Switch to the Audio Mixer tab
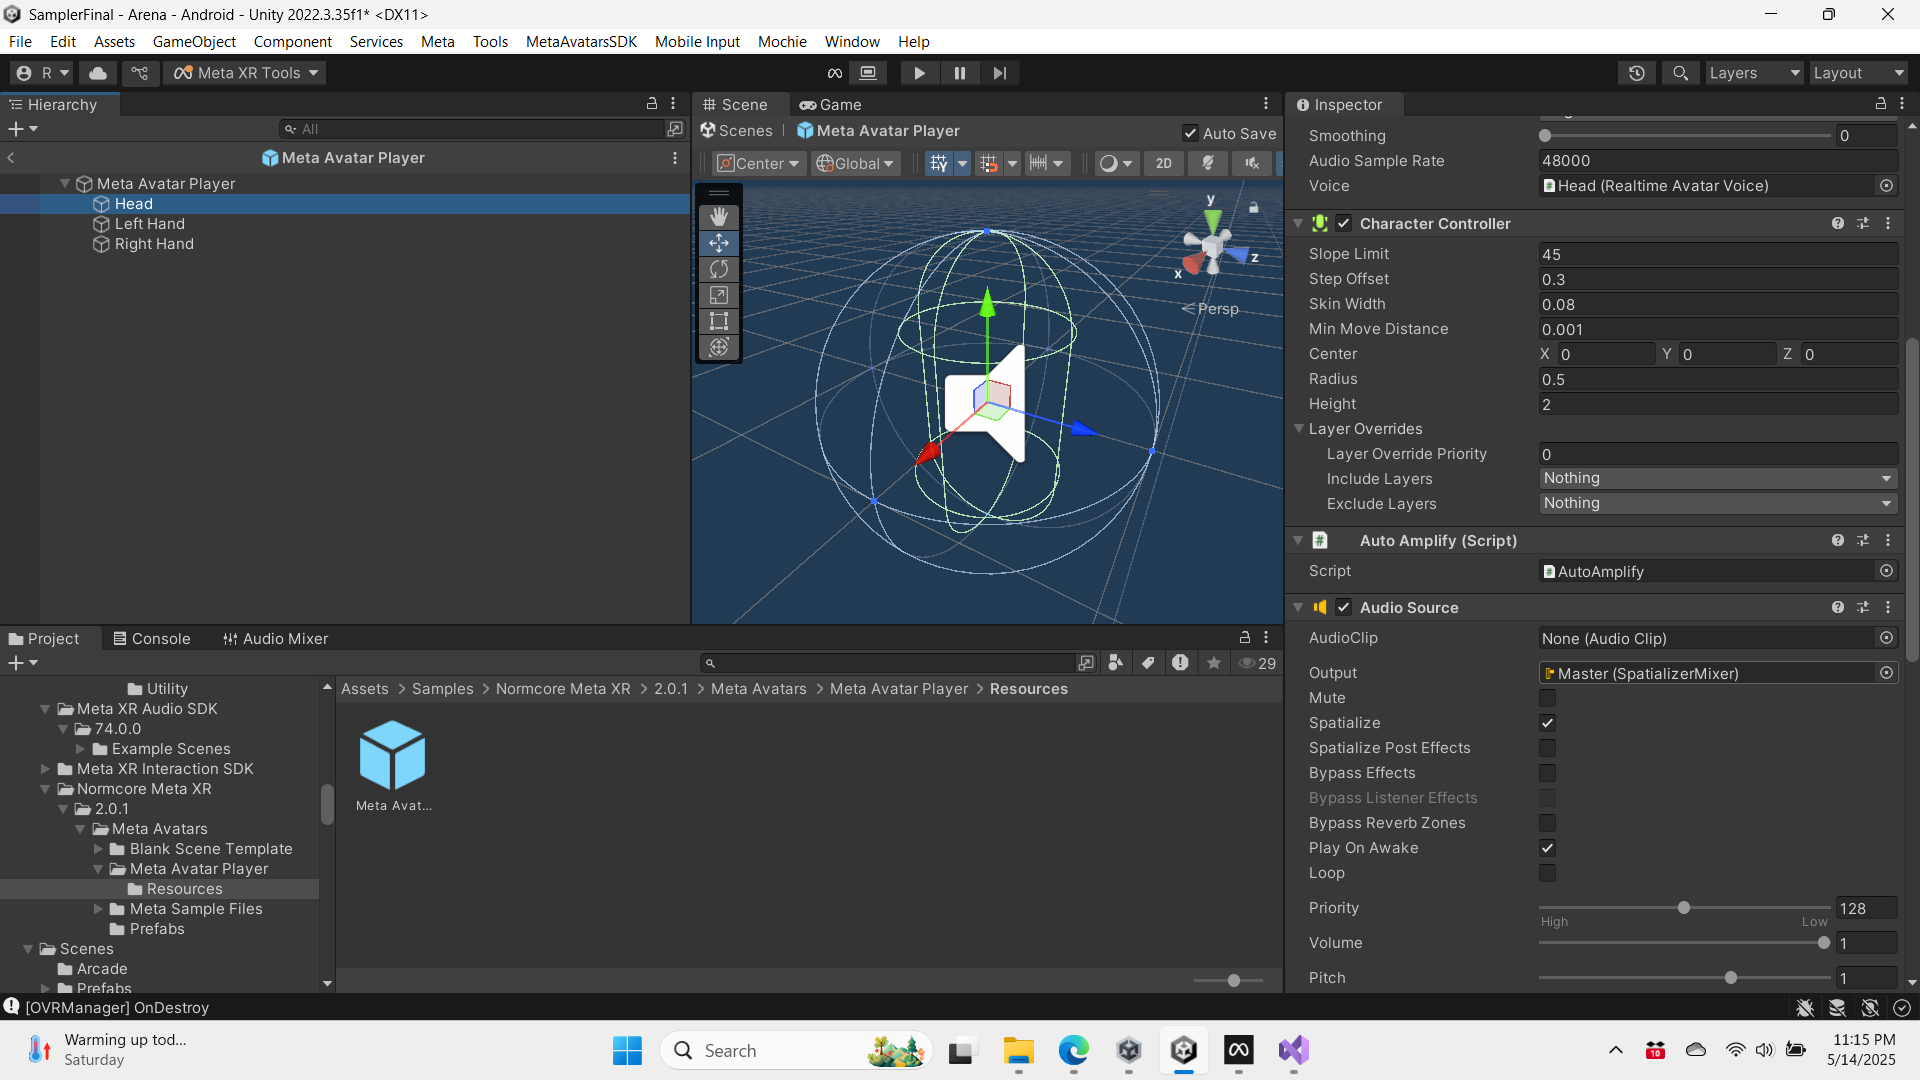 pos(275,639)
